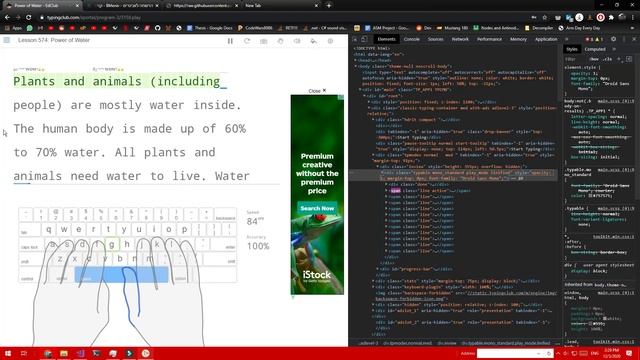Open the Performance tab in DevTools
The image size is (640, 360).
489,39
